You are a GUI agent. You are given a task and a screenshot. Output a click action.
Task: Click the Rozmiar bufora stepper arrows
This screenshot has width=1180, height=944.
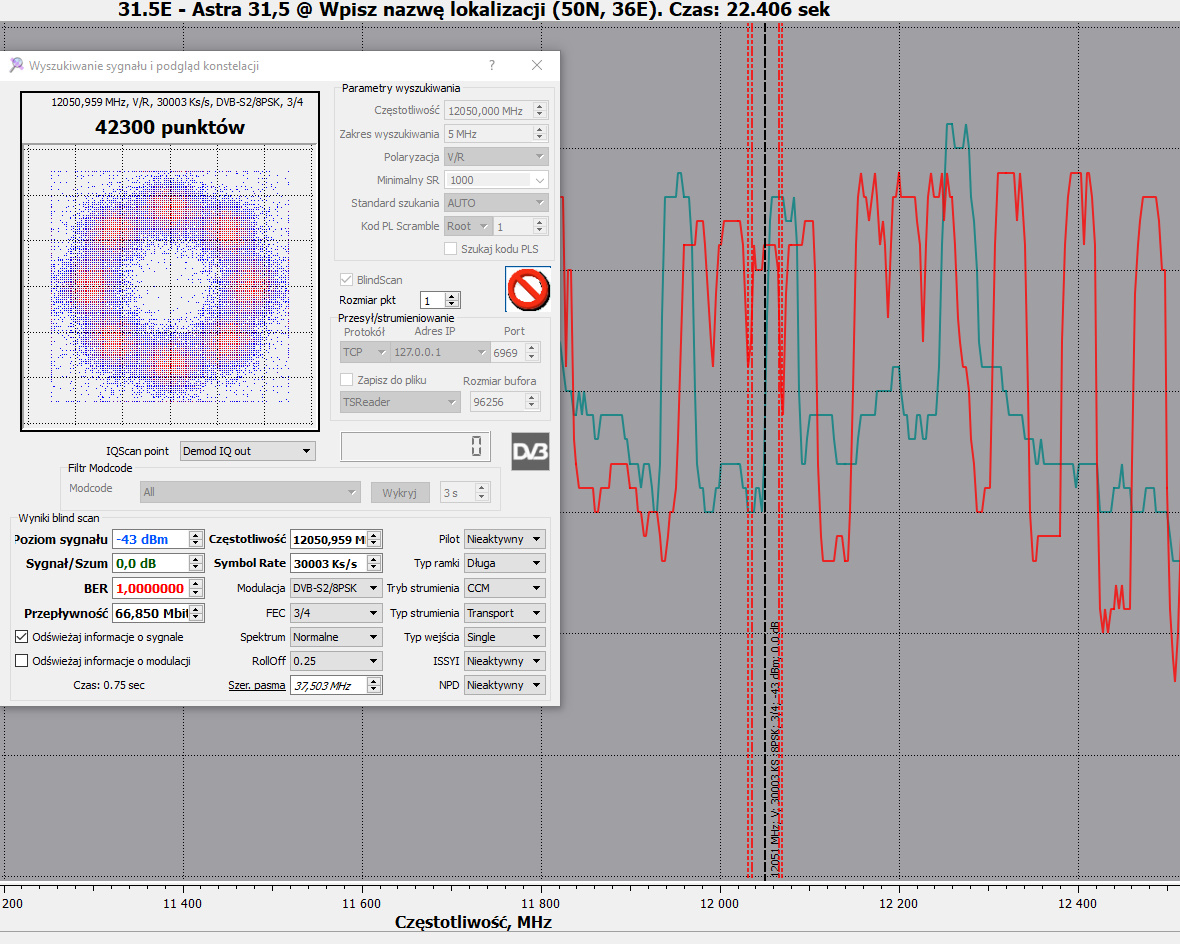click(x=533, y=402)
